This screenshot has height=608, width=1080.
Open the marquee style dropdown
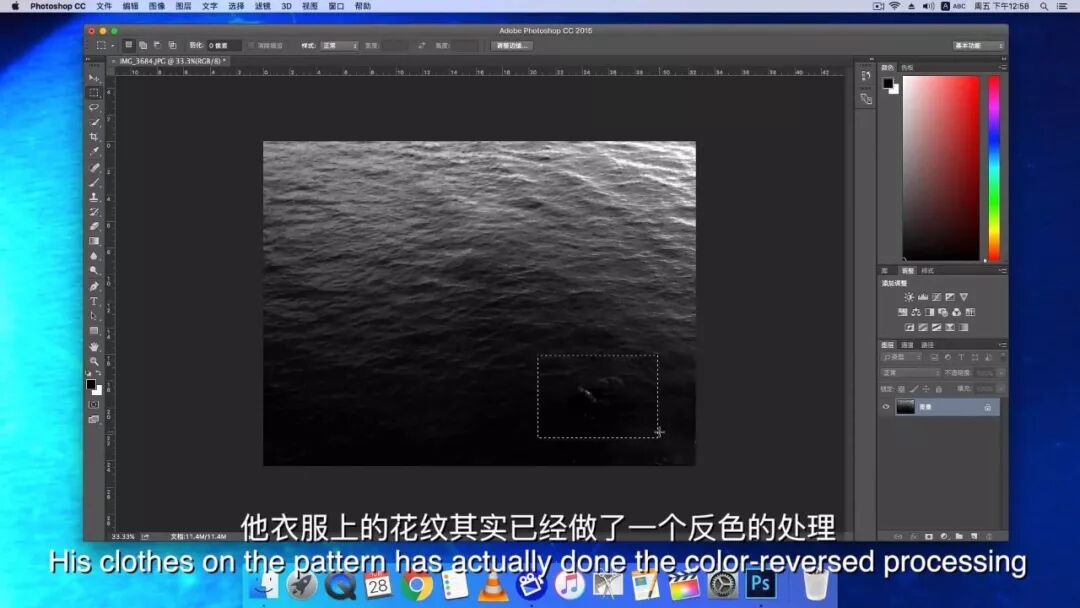(x=339, y=45)
